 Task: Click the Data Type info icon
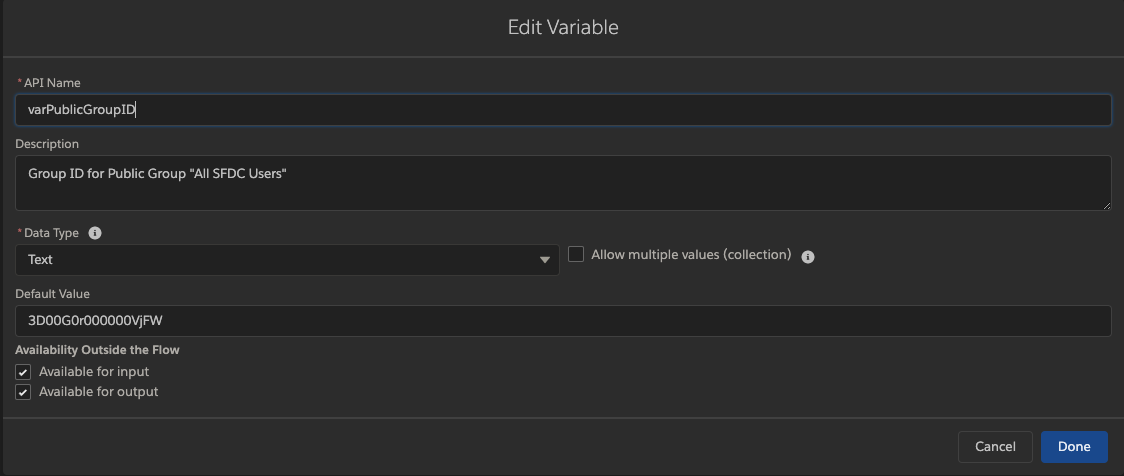(95, 233)
